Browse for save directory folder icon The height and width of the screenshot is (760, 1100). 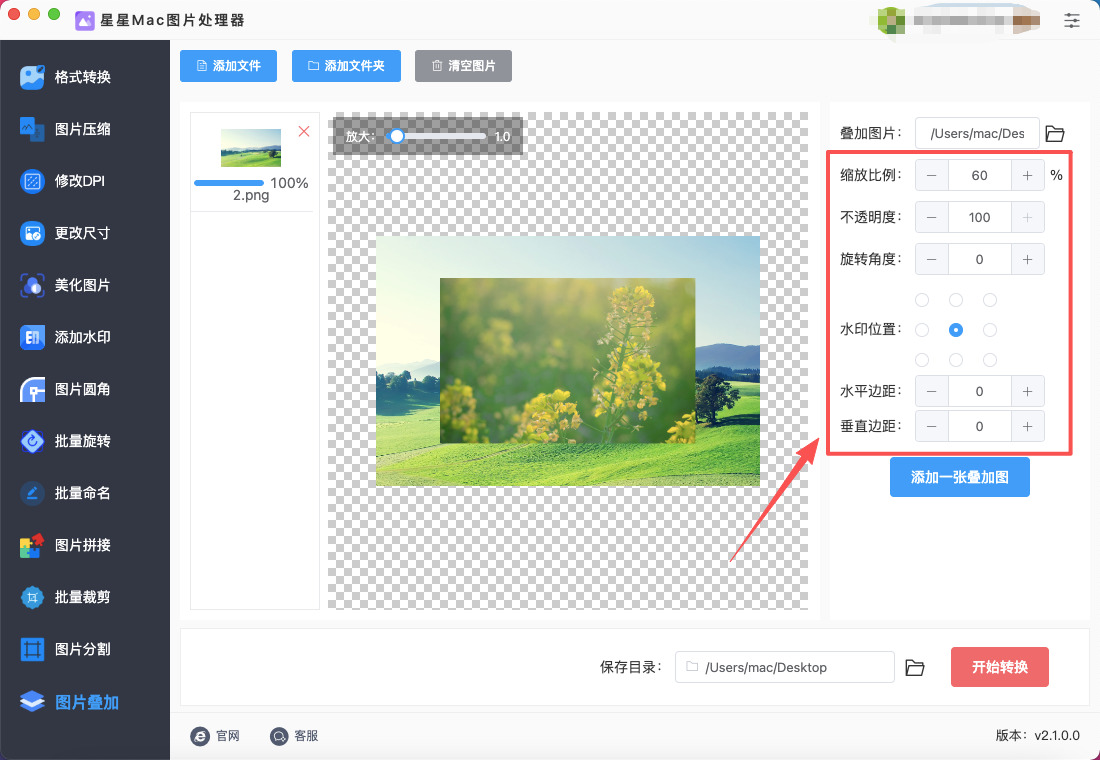pos(914,667)
